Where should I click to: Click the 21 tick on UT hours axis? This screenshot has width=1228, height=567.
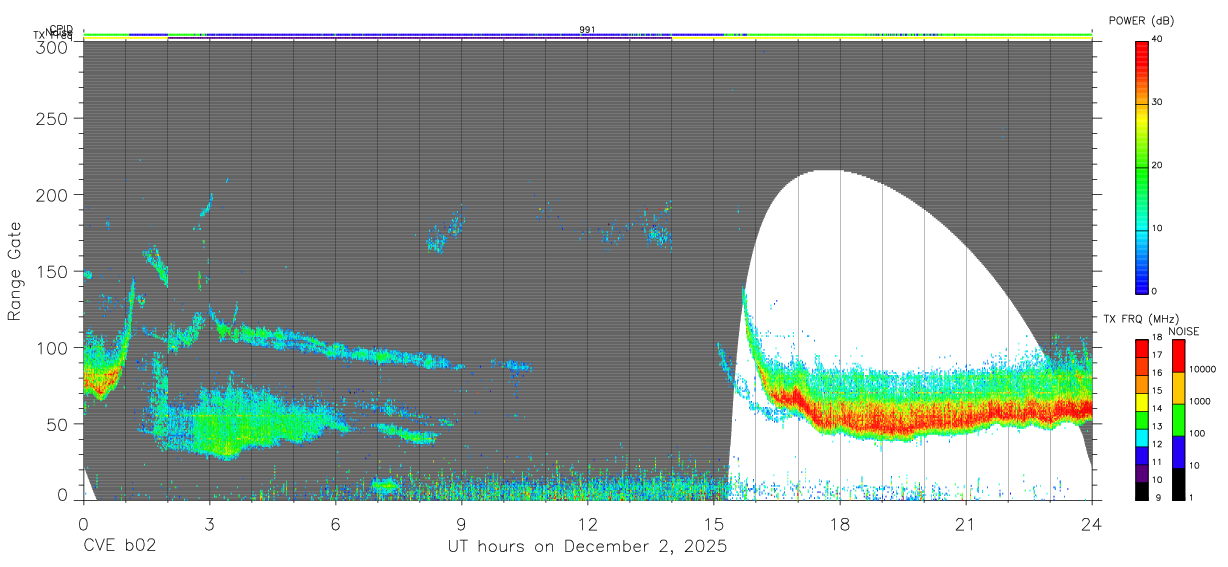click(965, 523)
